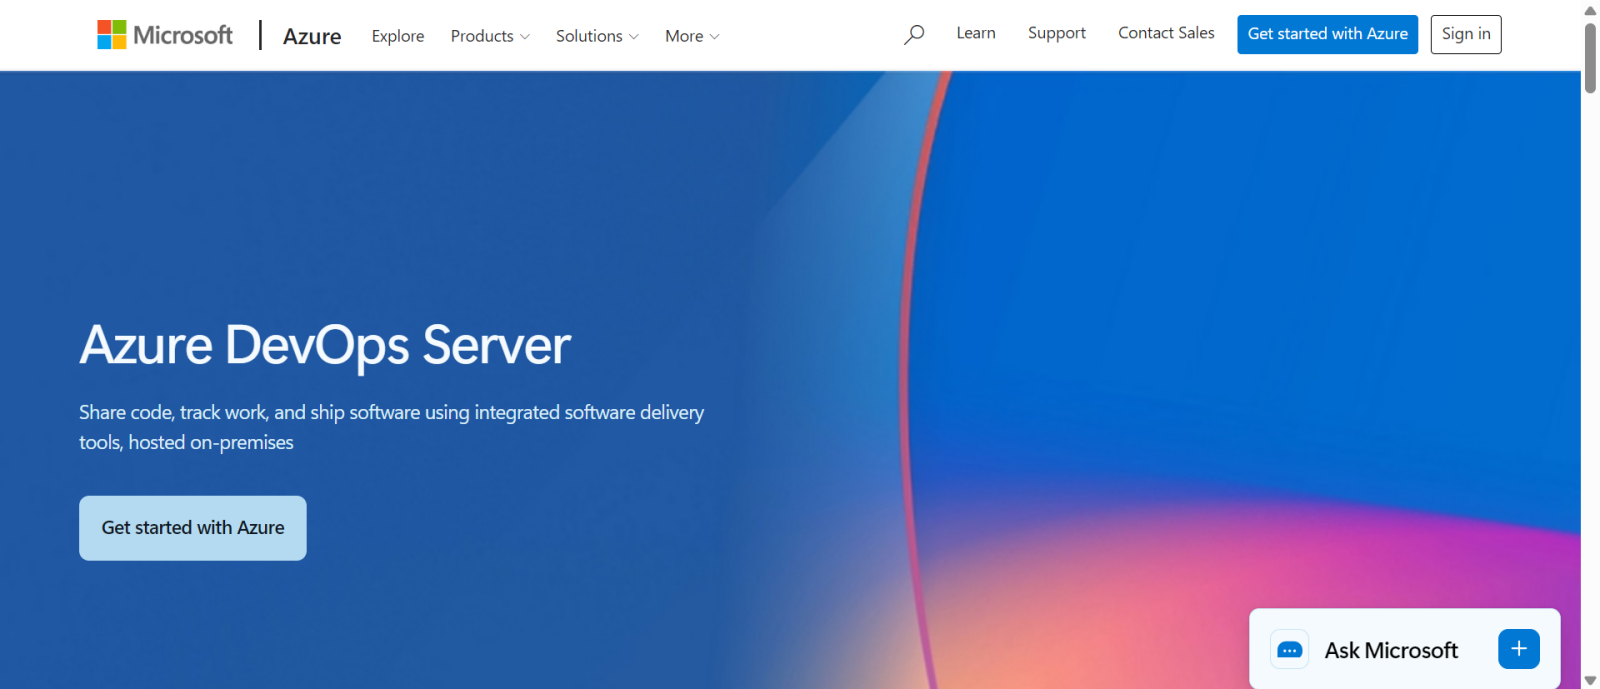Open the Explore menu item

[398, 36]
